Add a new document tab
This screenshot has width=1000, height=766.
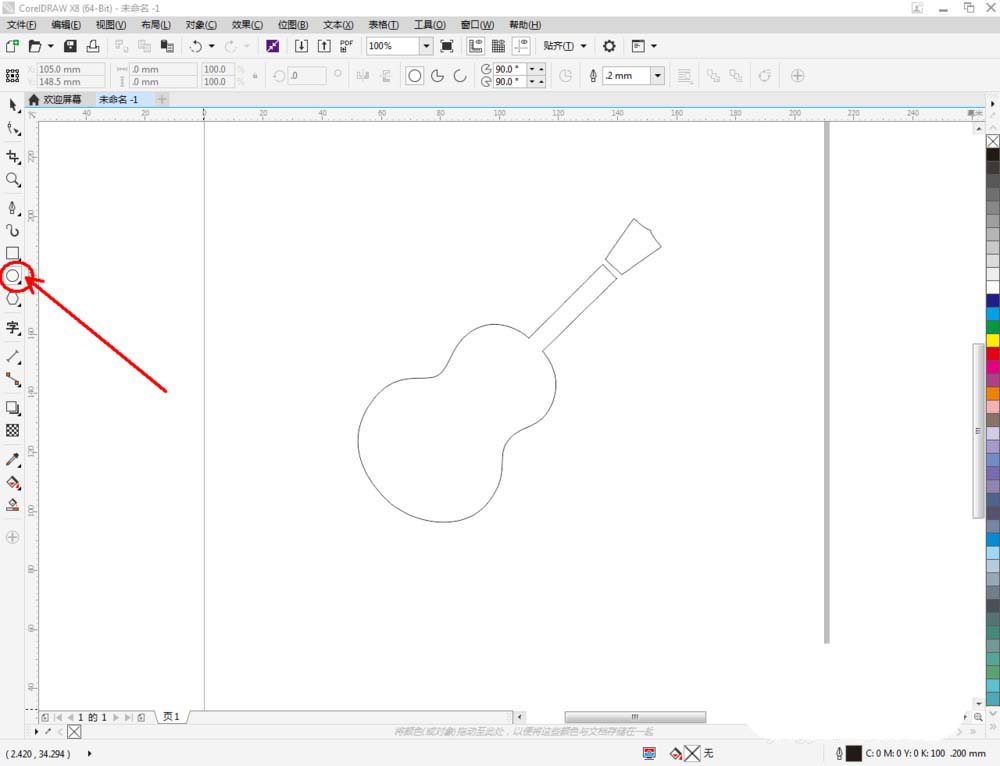(162, 99)
